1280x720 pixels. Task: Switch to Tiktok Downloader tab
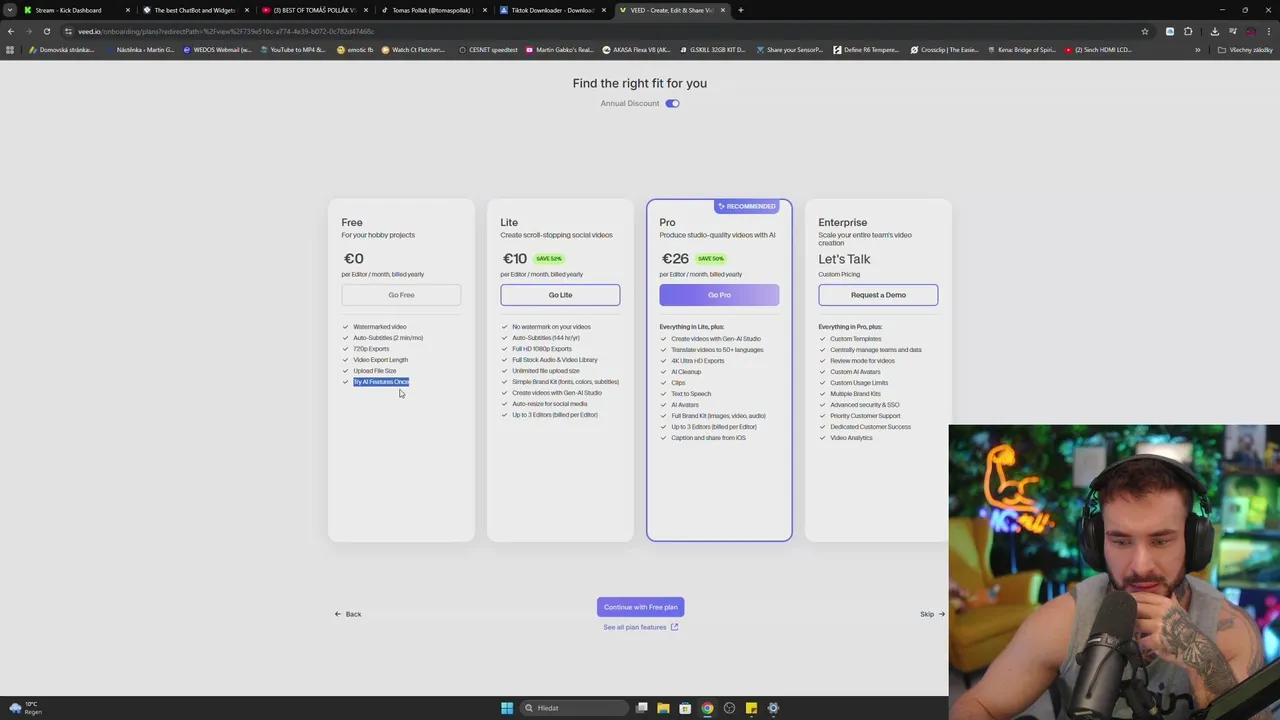click(x=552, y=10)
